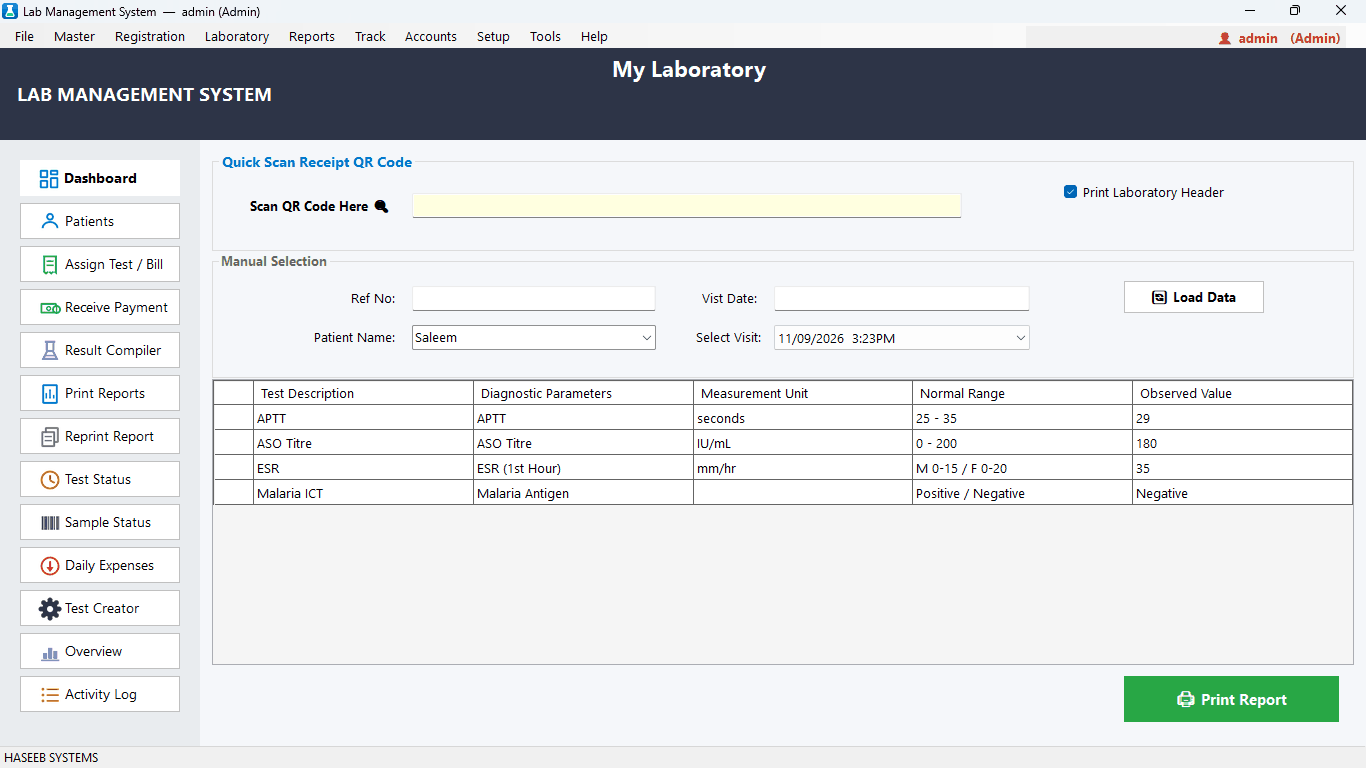The height and width of the screenshot is (768, 1366).
Task: Click the Observed Value column header
Action: [1242, 393]
